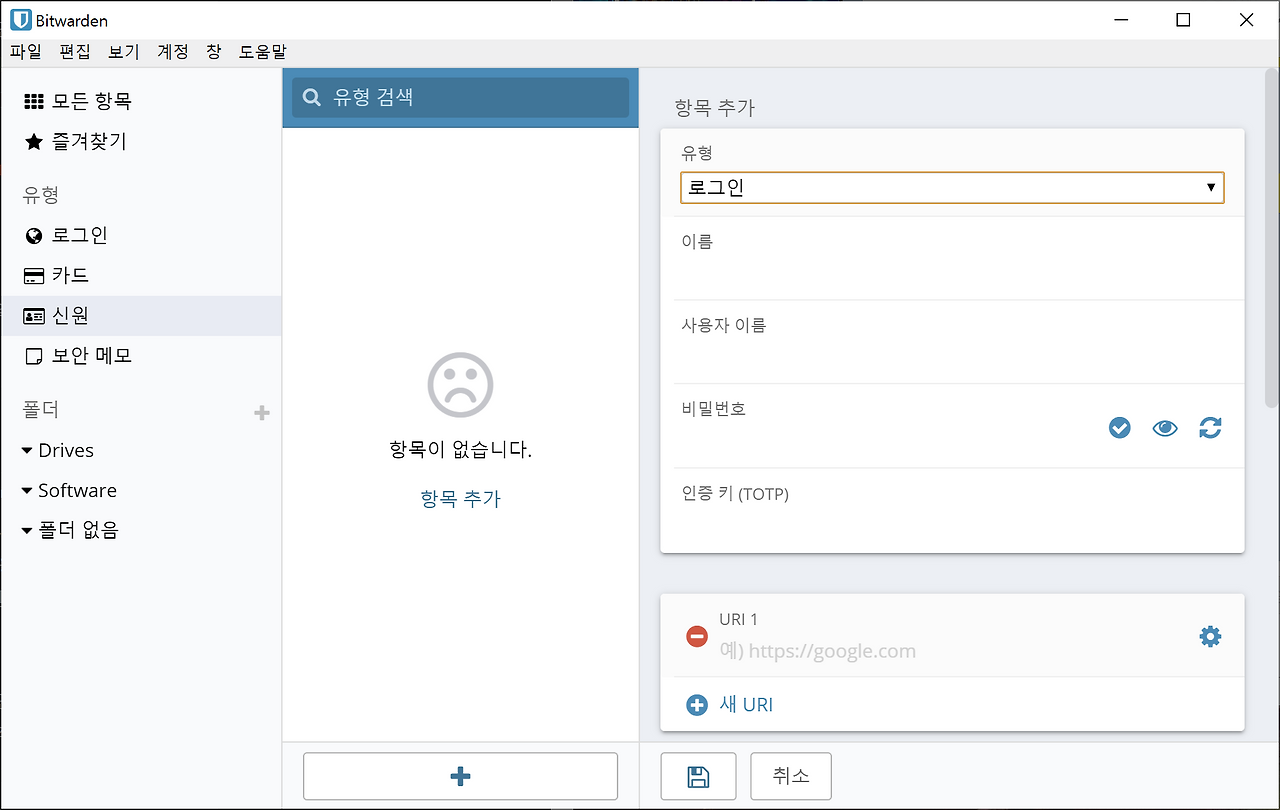Click the 인증 키 (TOTP) field

[952, 510]
